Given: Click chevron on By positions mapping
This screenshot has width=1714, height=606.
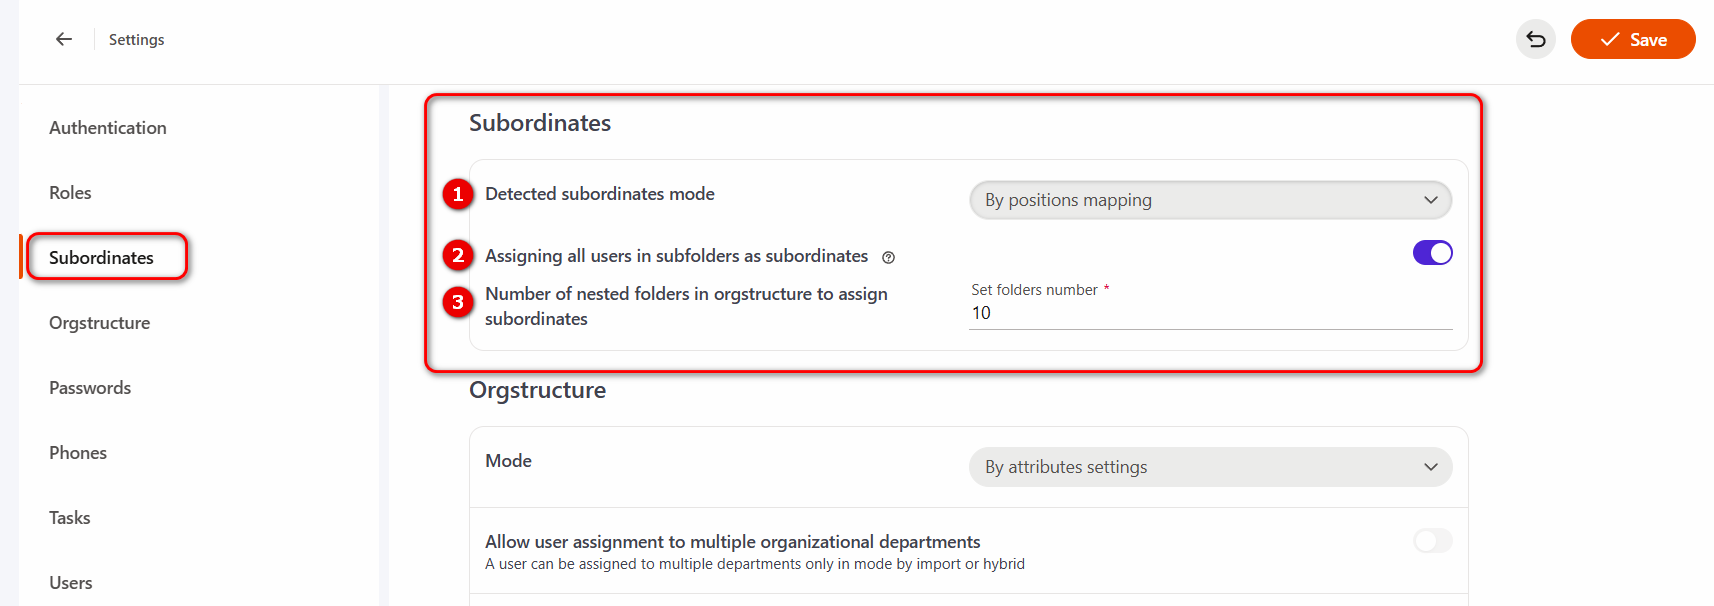Looking at the screenshot, I should 1431,200.
